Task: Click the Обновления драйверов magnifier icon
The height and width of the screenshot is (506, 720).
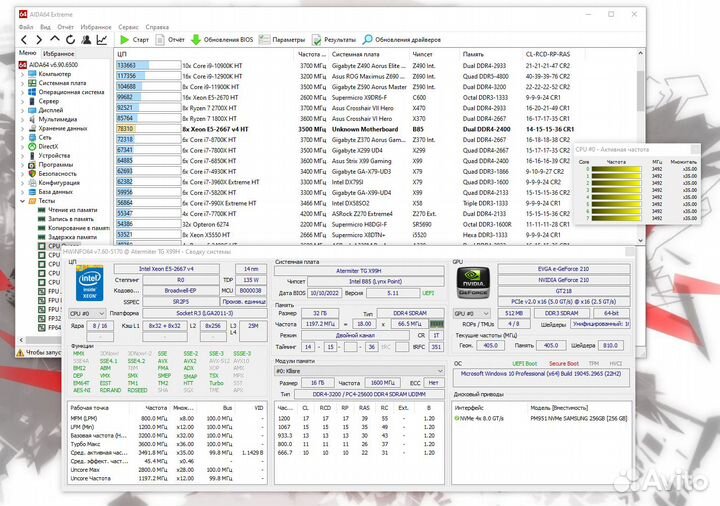Action: (x=367, y=40)
